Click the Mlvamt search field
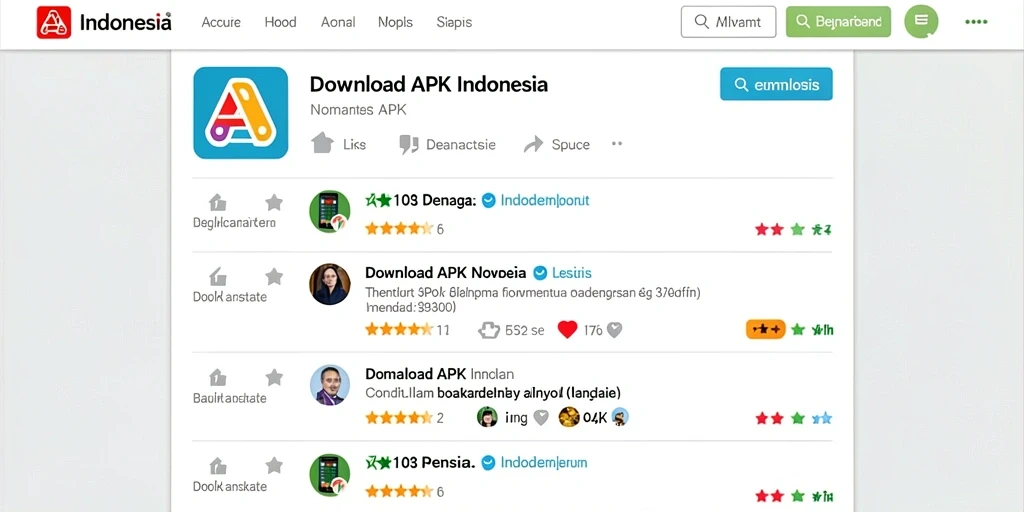The width and height of the screenshot is (1024, 512). coord(728,22)
